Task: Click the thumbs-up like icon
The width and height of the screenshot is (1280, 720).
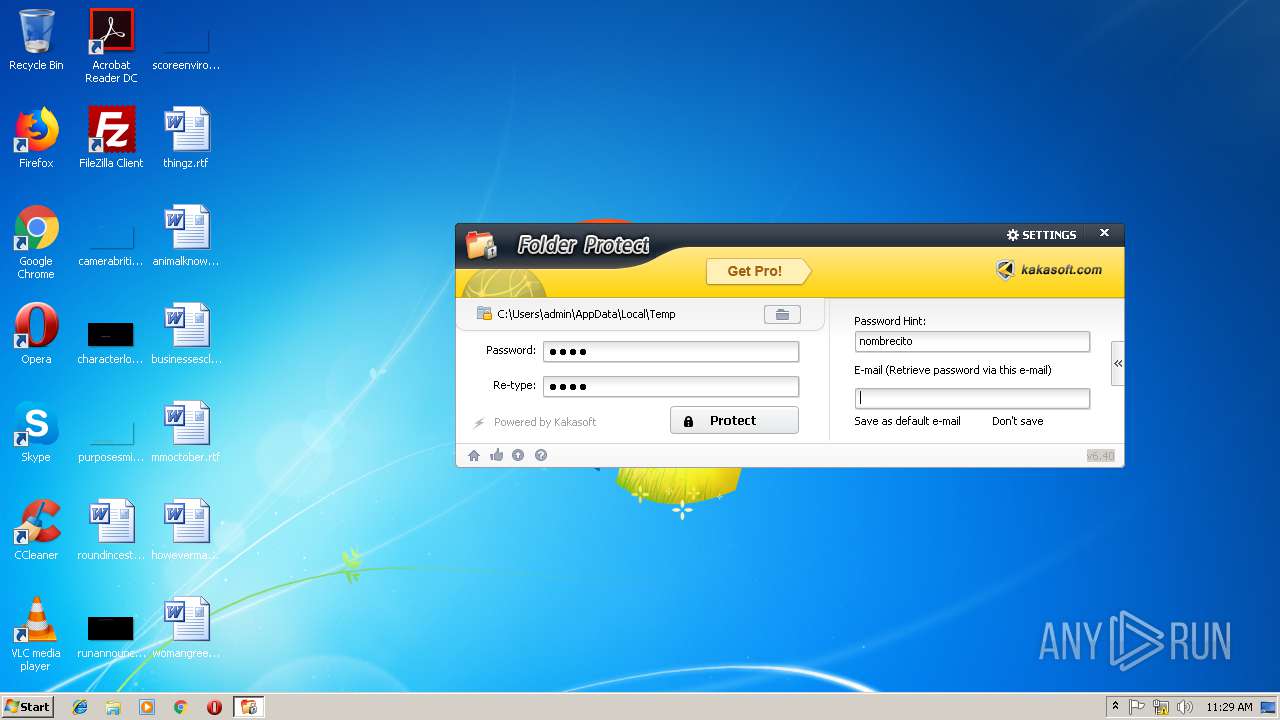Action: coord(497,455)
